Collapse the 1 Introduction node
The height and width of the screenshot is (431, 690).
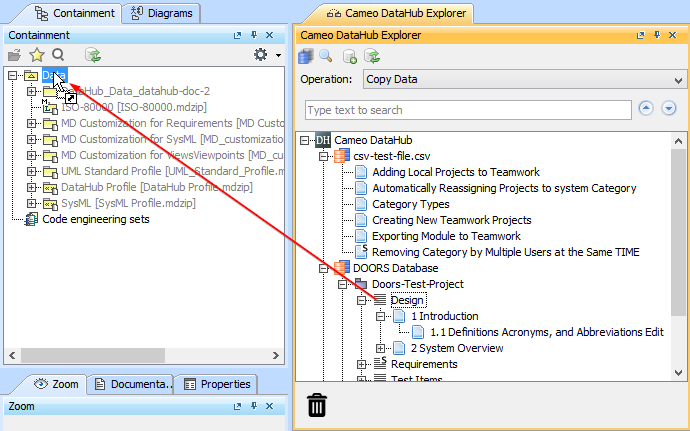pos(380,316)
